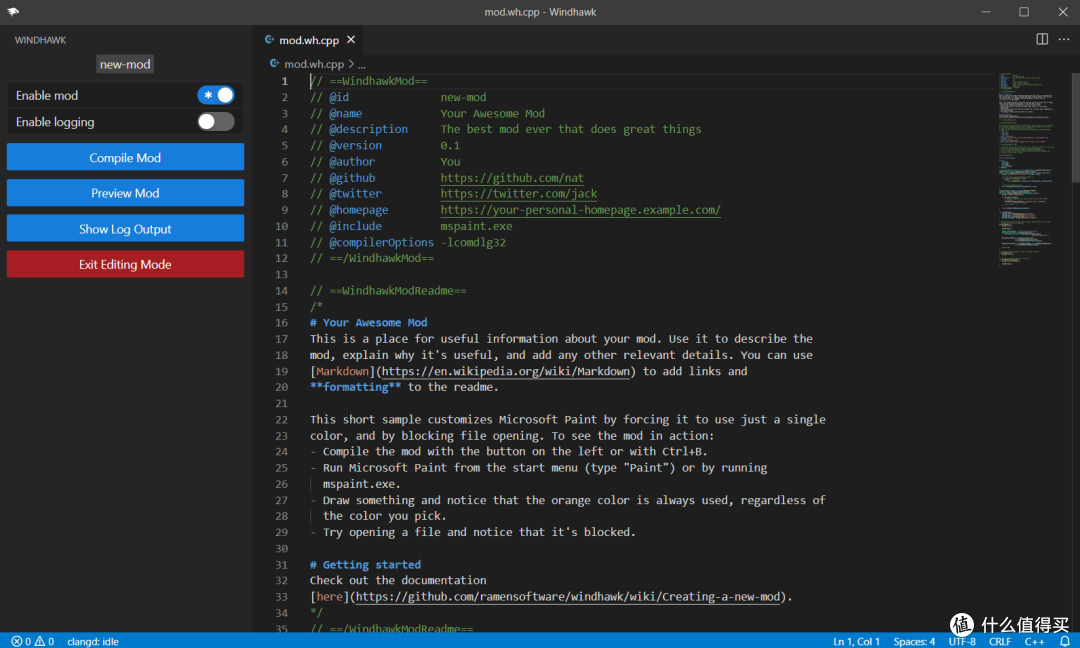
Task: Click the errors and warnings status indicator
Action: [32, 641]
